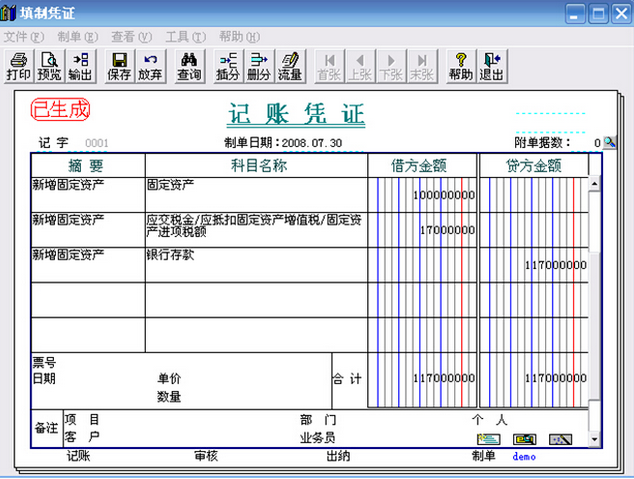
Task: Click scrollbar up arrow in voucher table
Action: click(594, 184)
